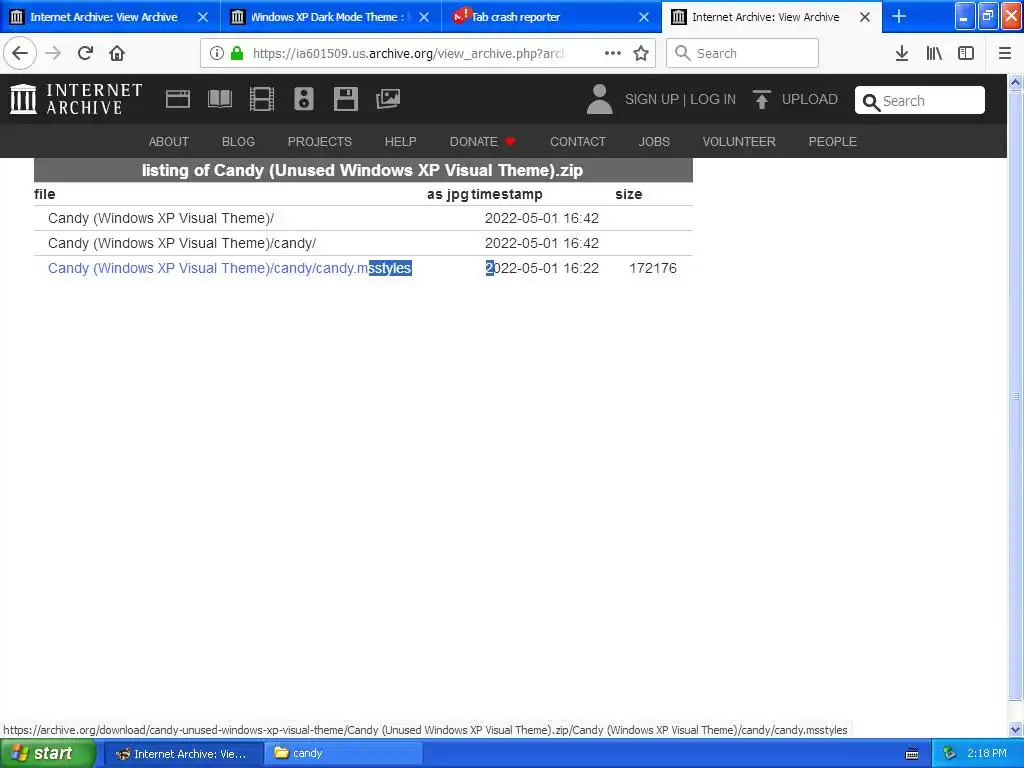Open the Downloads arrow panel
This screenshot has width=1024, height=768.
pos(902,53)
